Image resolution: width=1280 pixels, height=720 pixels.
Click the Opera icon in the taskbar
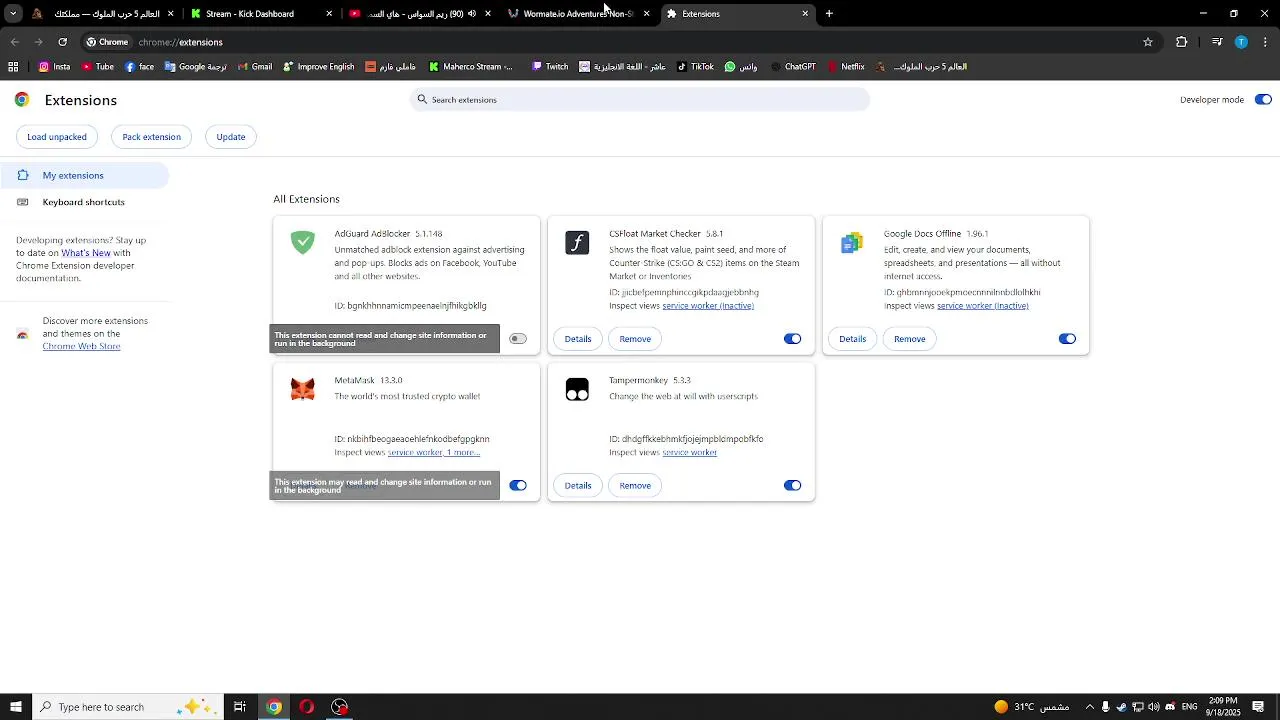pos(307,707)
